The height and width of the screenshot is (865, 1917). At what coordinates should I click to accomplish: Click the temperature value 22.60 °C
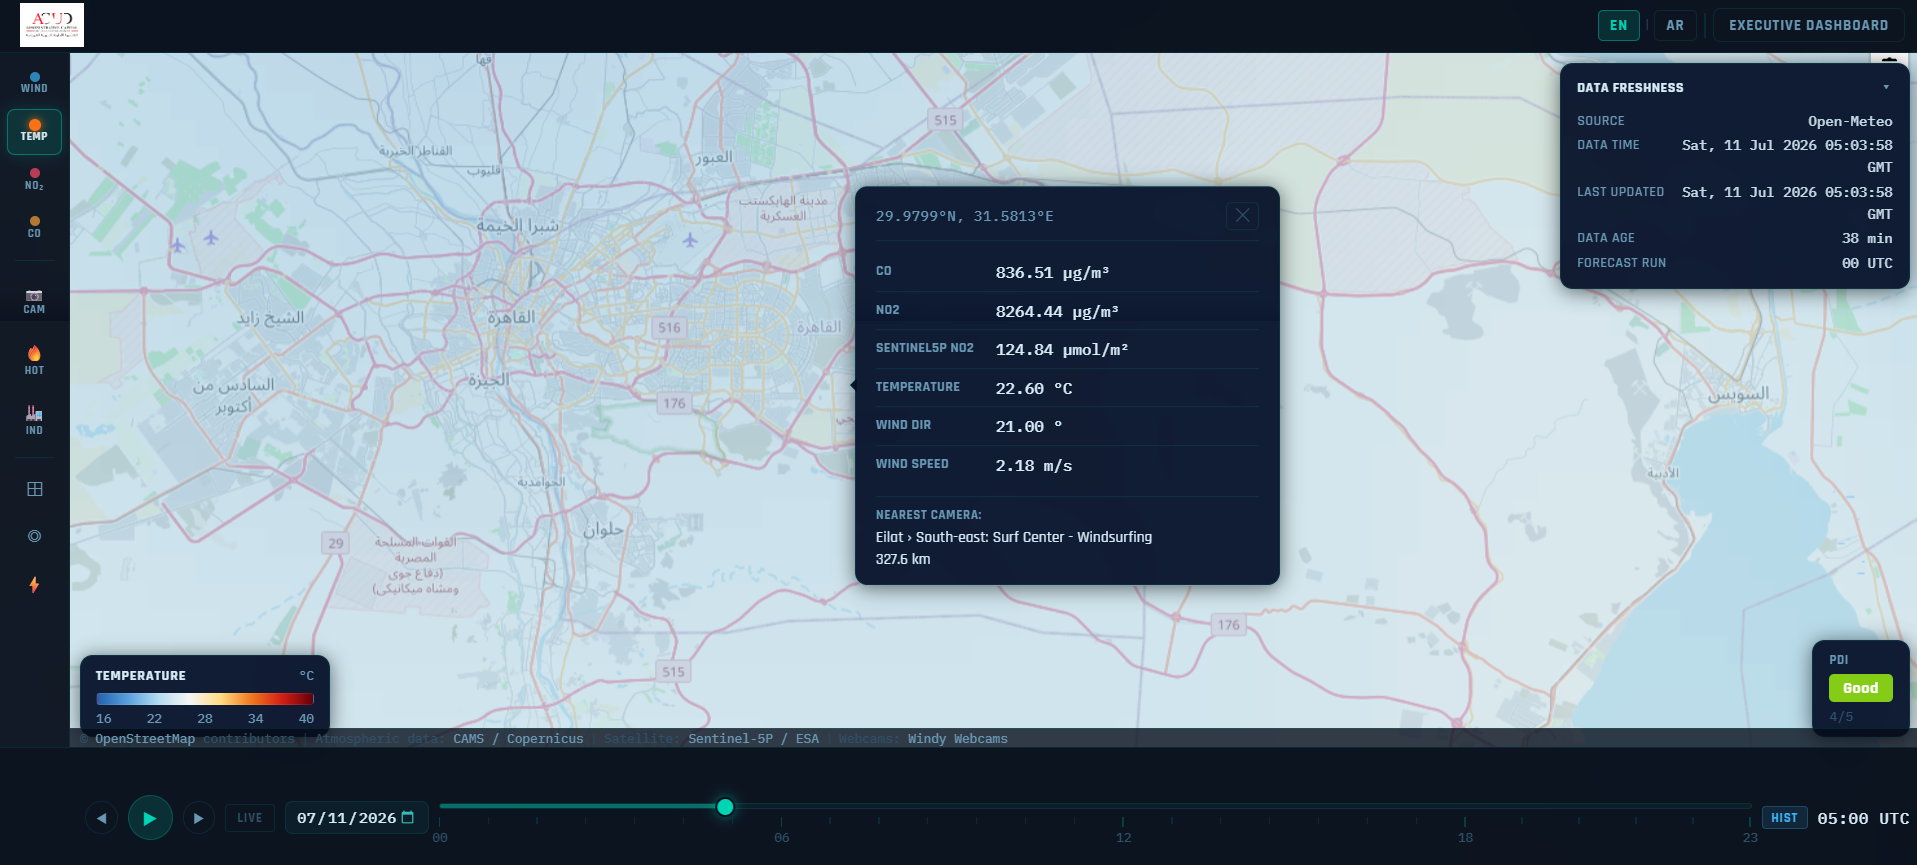pyautogui.click(x=1034, y=389)
